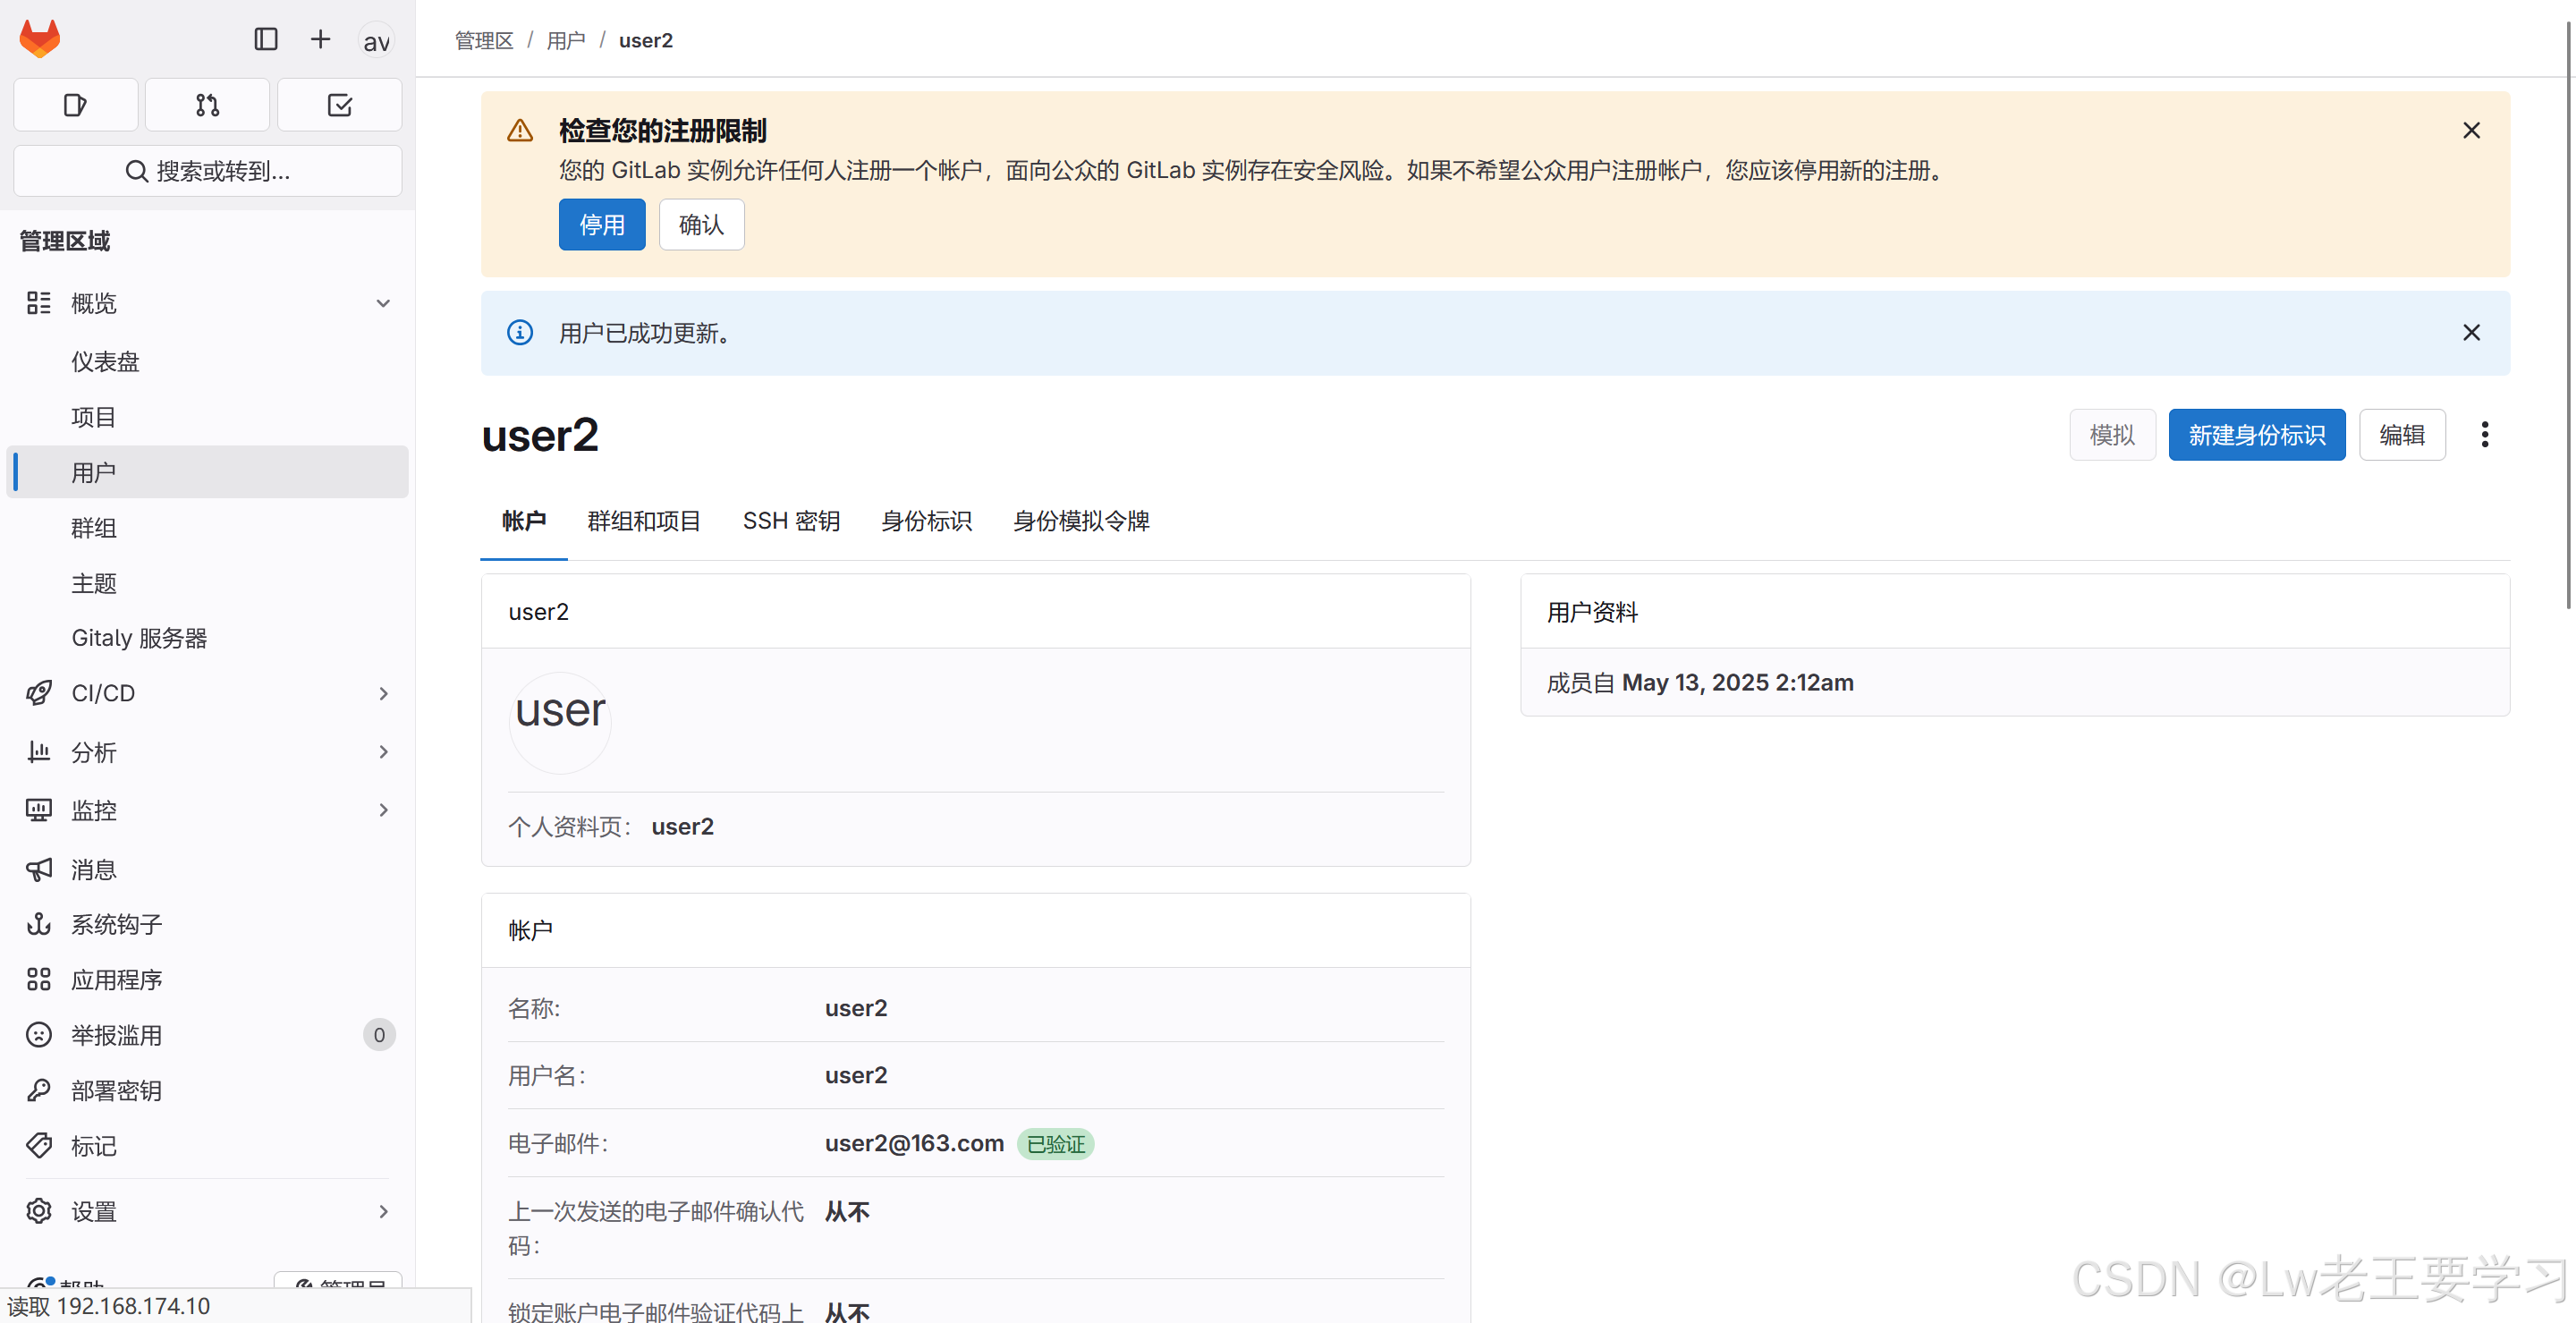Open 系统钩子 in the sidebar
Image resolution: width=2576 pixels, height=1323 pixels.
click(x=117, y=924)
